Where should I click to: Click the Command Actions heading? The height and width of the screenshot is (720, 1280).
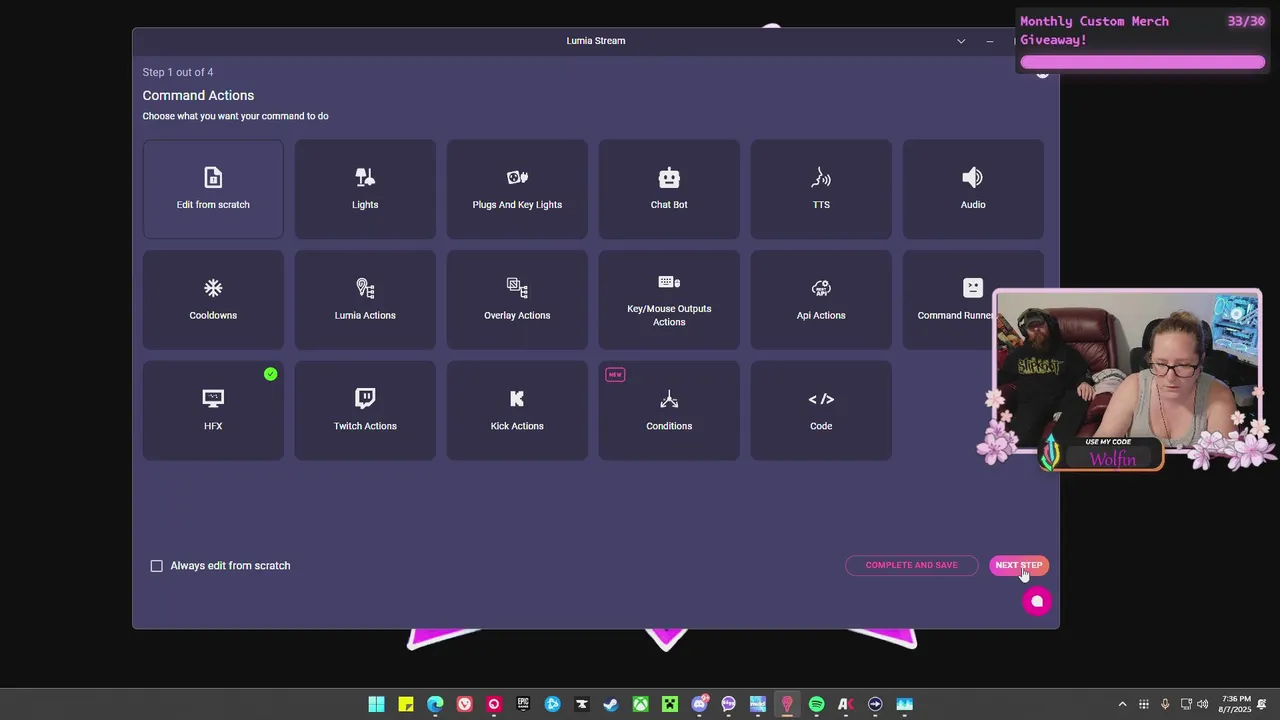click(x=198, y=95)
